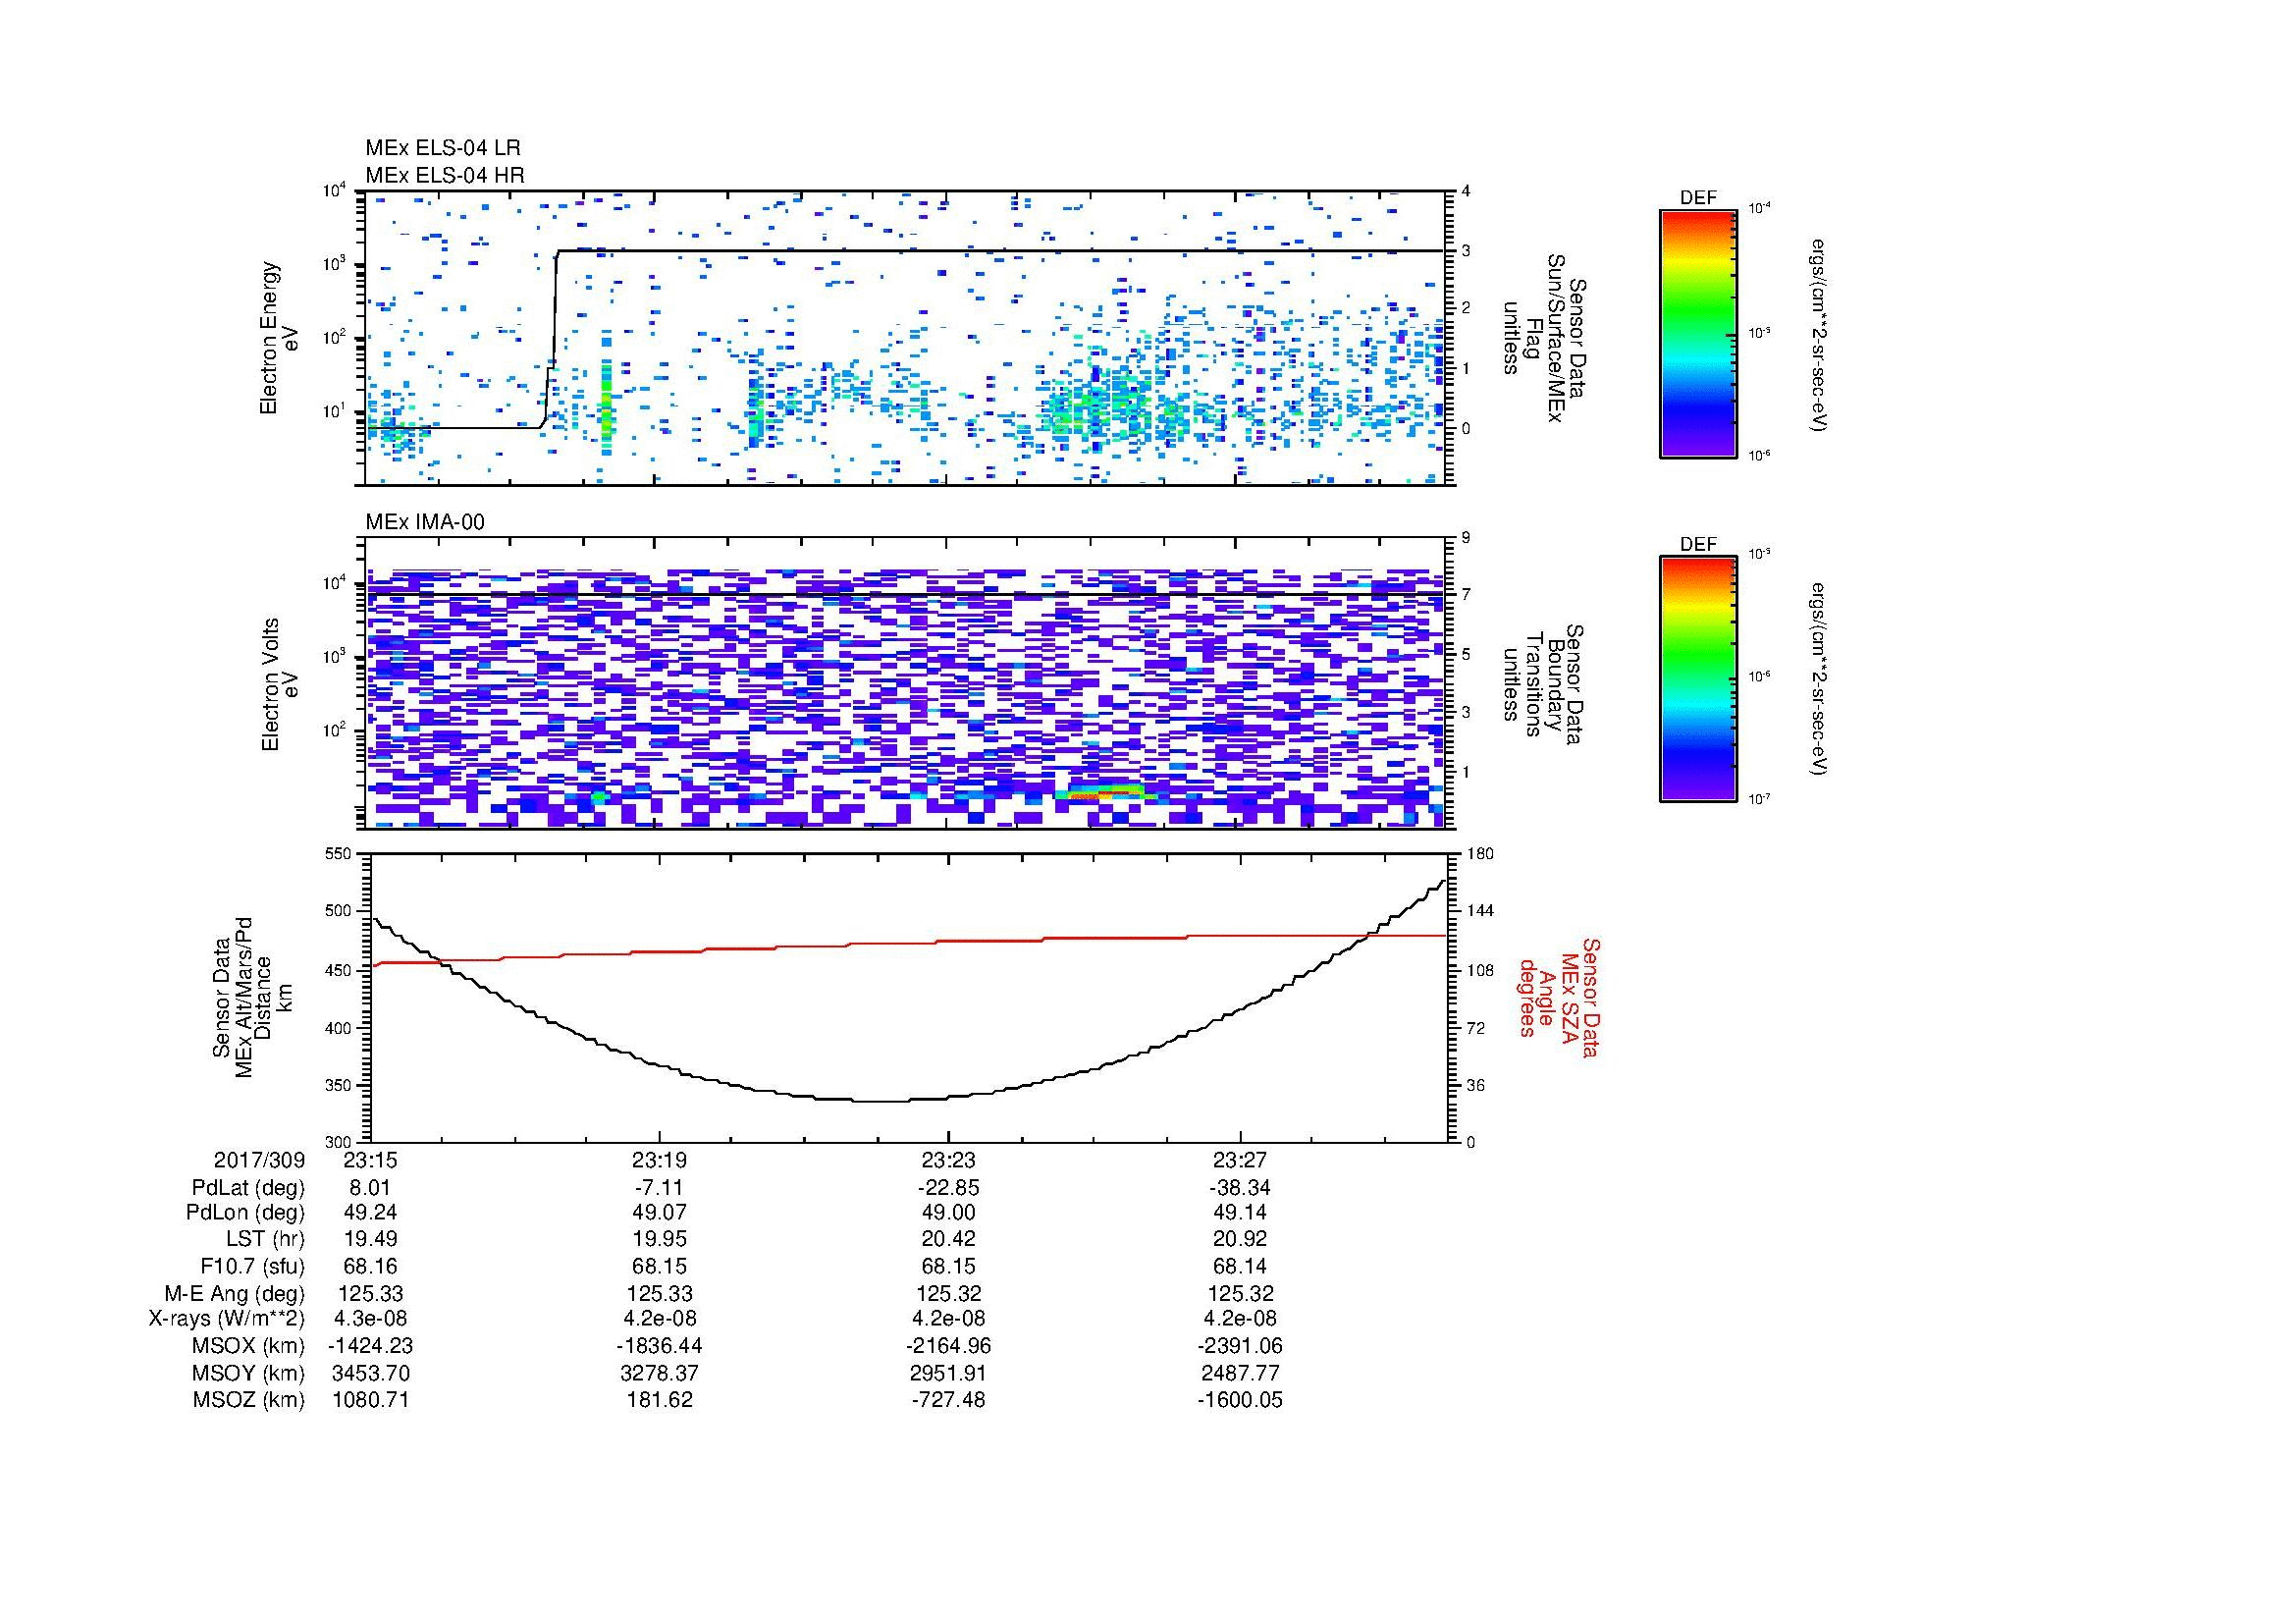Click the 'PdLat (deg)' row label
Screen dimensions: 2296x1623
(x=248, y=1188)
